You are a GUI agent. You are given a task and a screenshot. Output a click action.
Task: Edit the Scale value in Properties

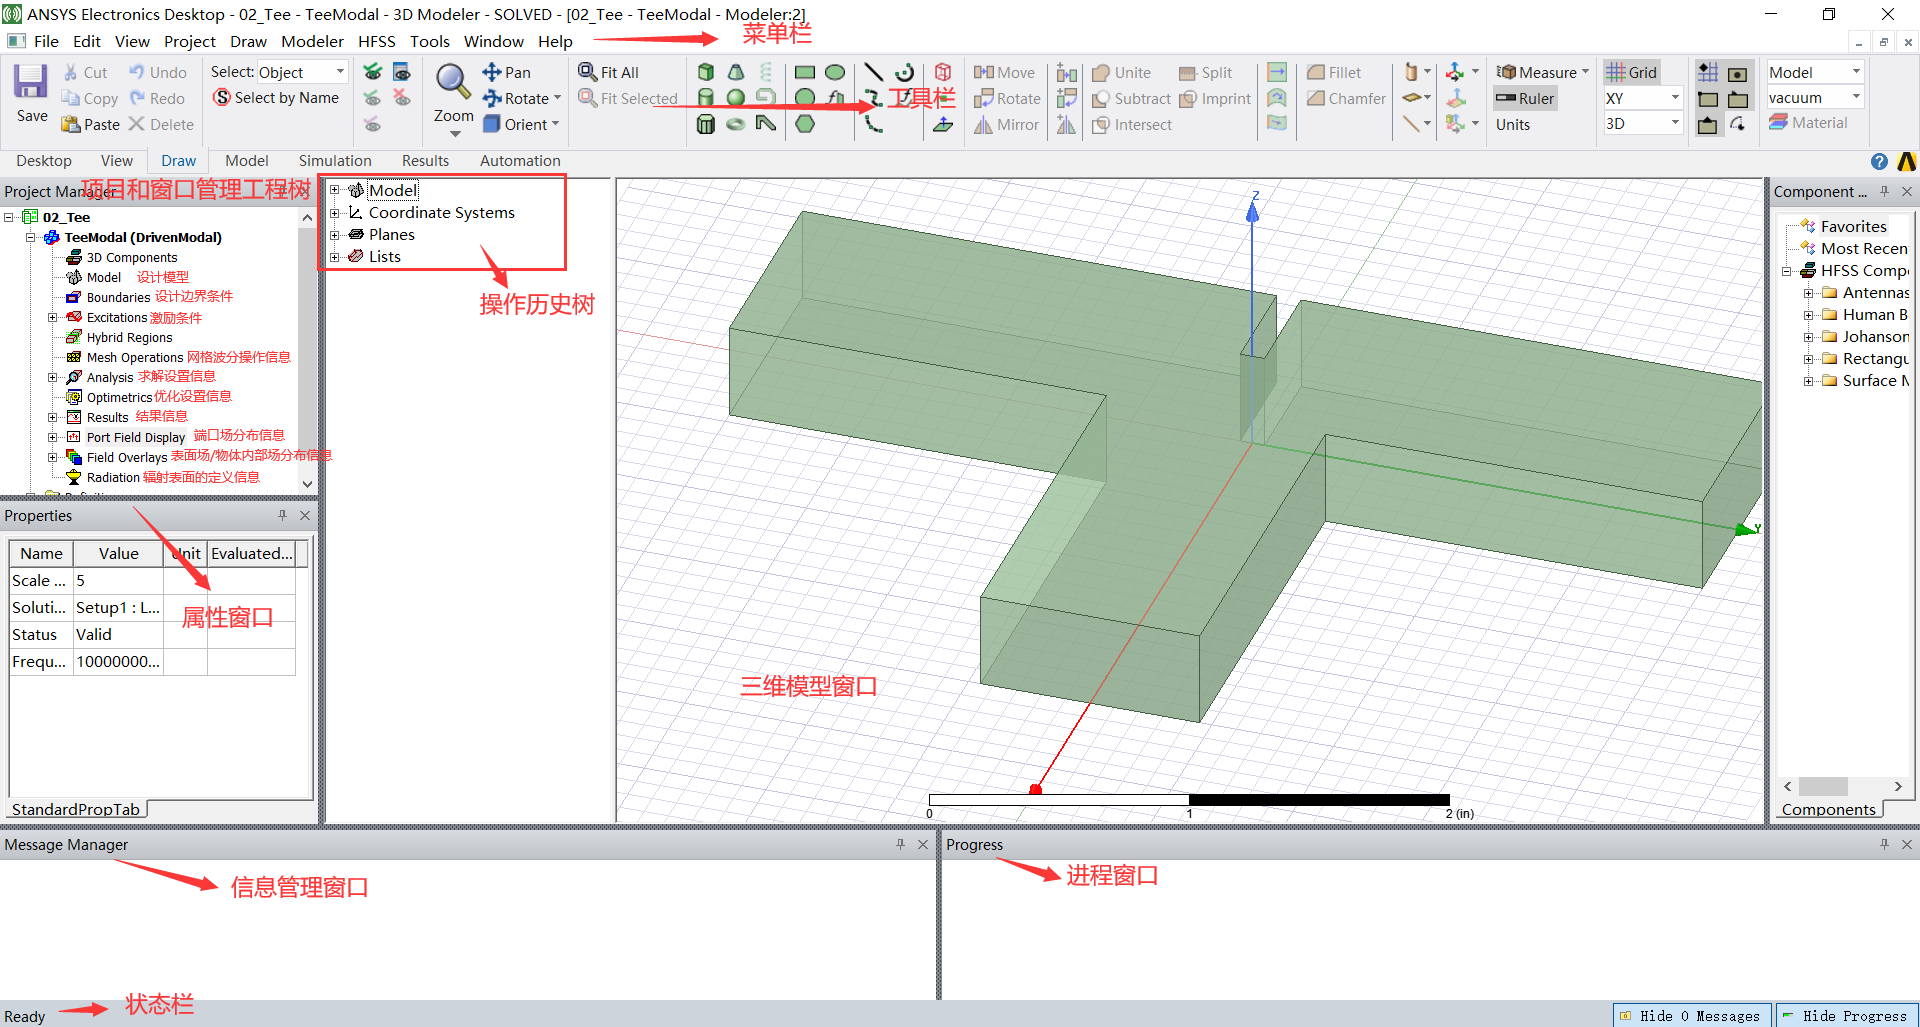pos(118,580)
